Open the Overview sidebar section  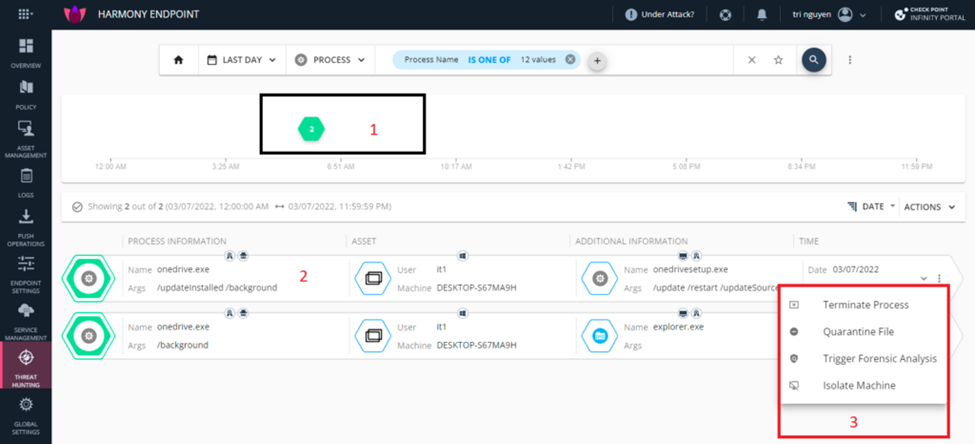25,52
